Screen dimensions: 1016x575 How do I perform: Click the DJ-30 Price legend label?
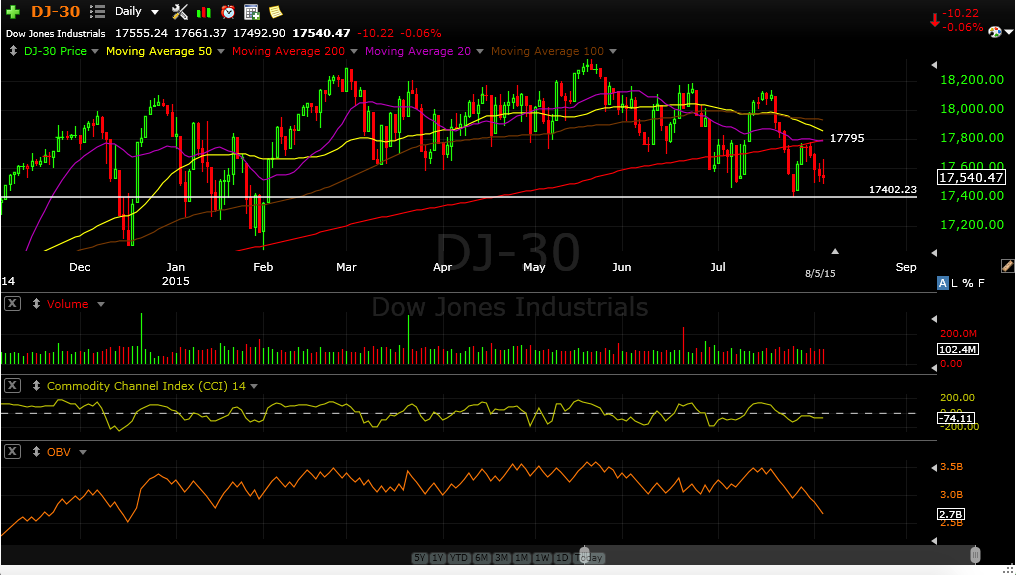tap(55, 51)
